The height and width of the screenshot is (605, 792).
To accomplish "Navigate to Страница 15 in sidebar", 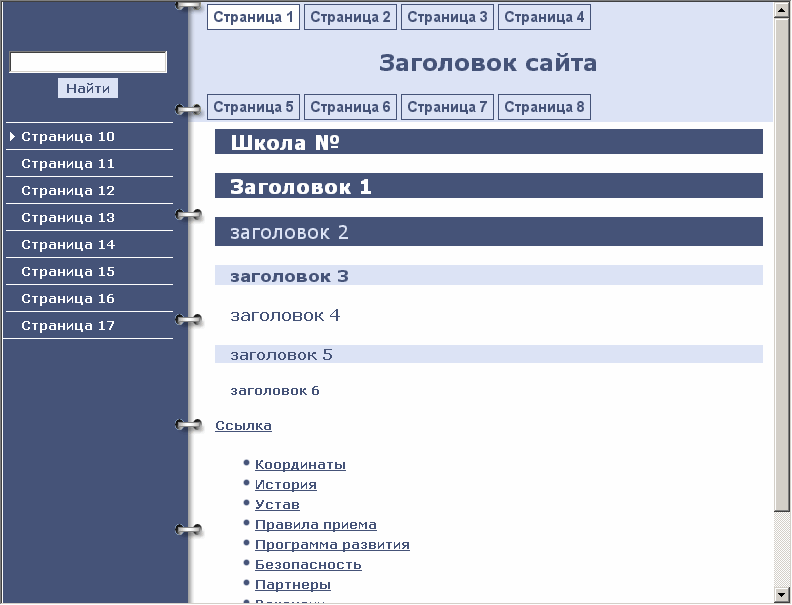I will tap(68, 272).
